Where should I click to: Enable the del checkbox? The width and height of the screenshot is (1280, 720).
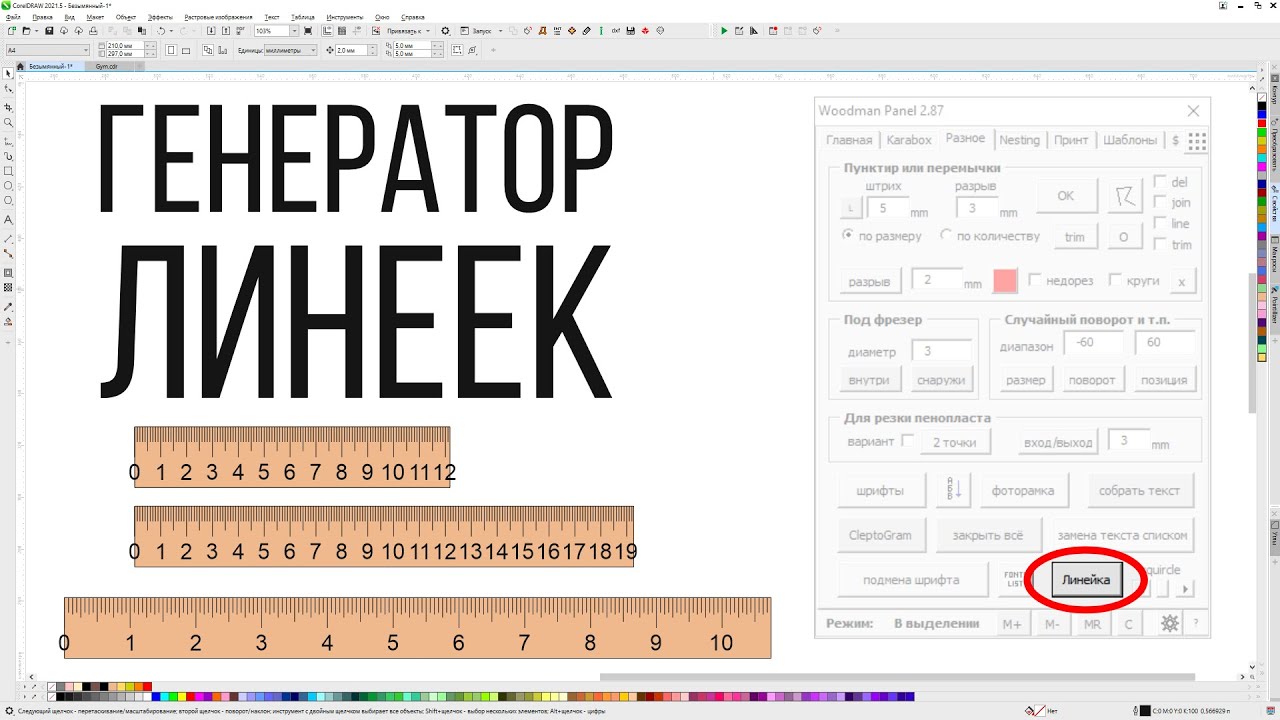(1160, 181)
